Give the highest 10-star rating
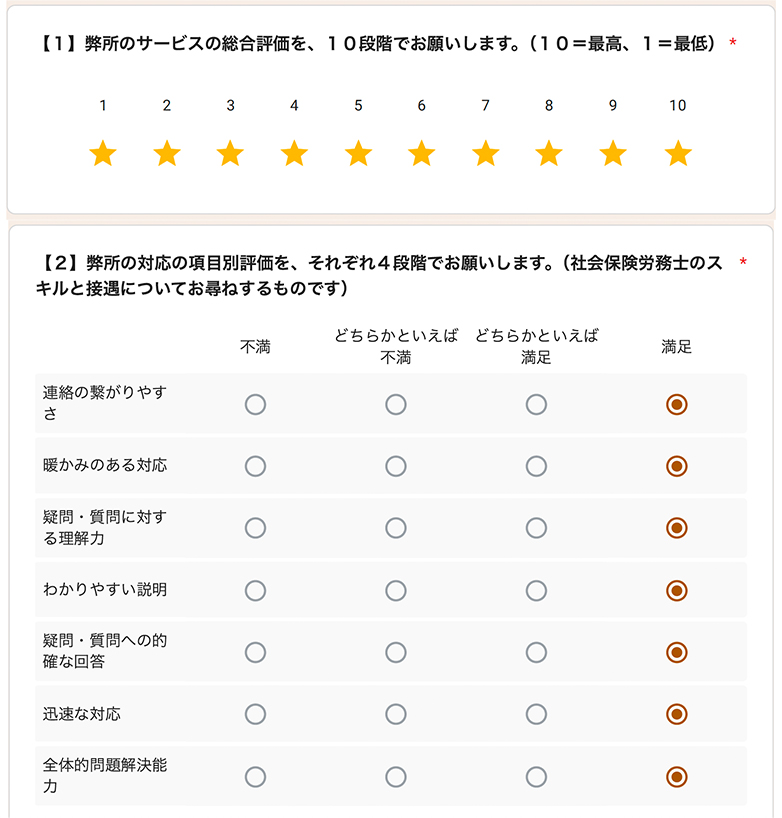This screenshot has width=782, height=818. pos(678,153)
